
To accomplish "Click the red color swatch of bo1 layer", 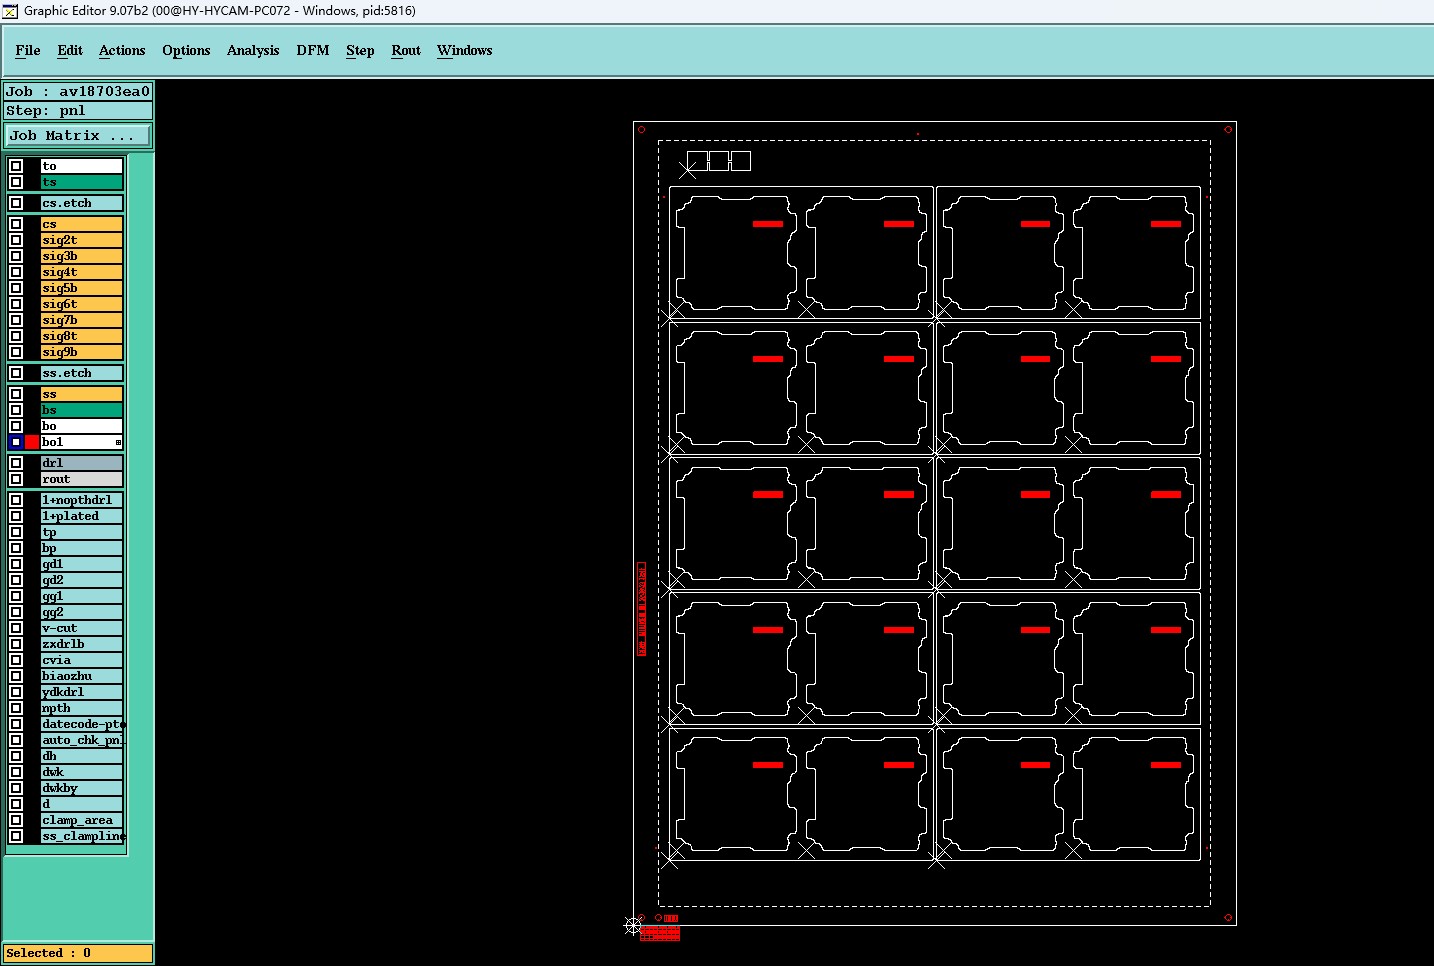I will pyautogui.click(x=32, y=442).
